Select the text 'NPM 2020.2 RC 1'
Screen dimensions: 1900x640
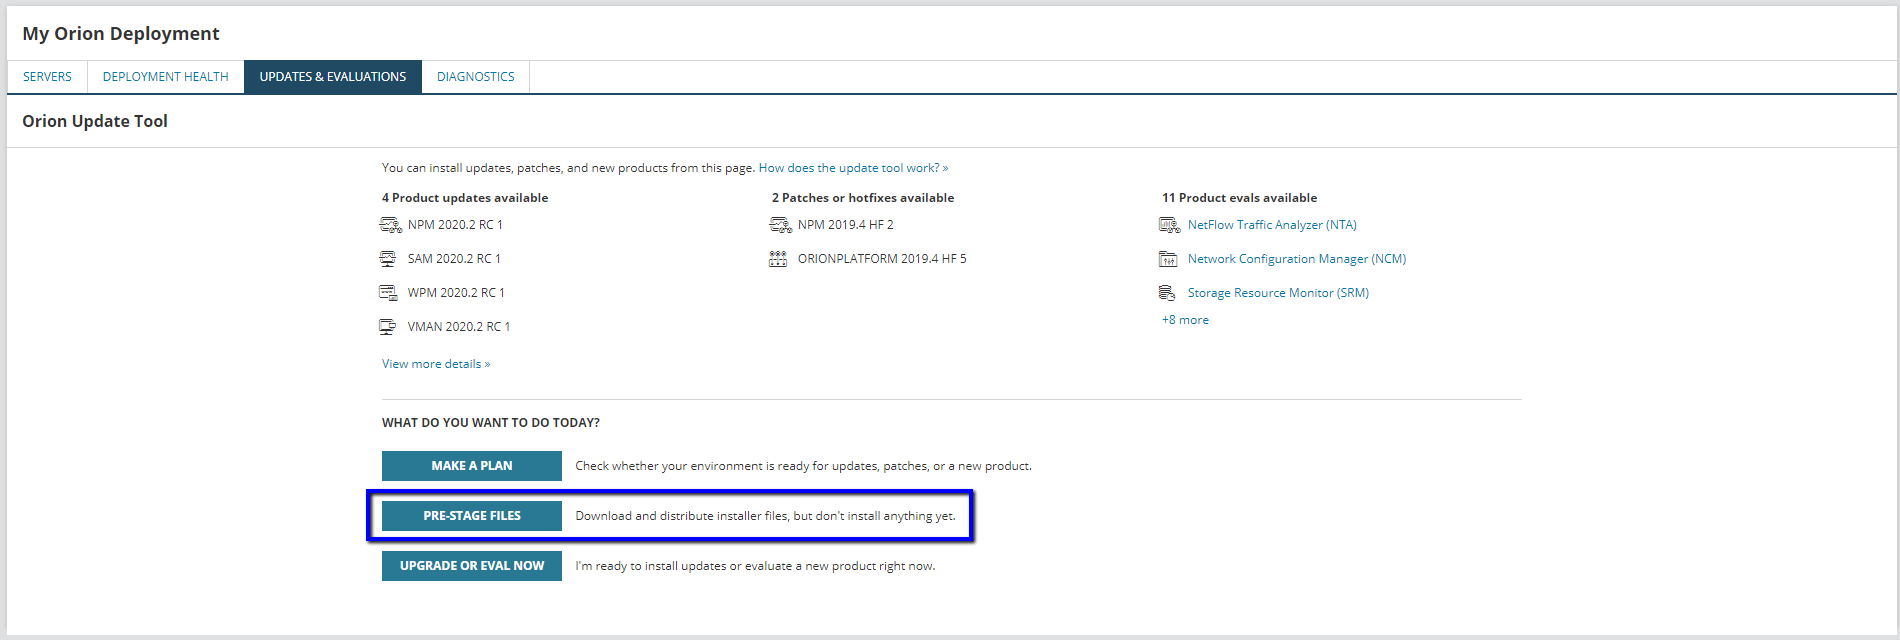tap(455, 225)
